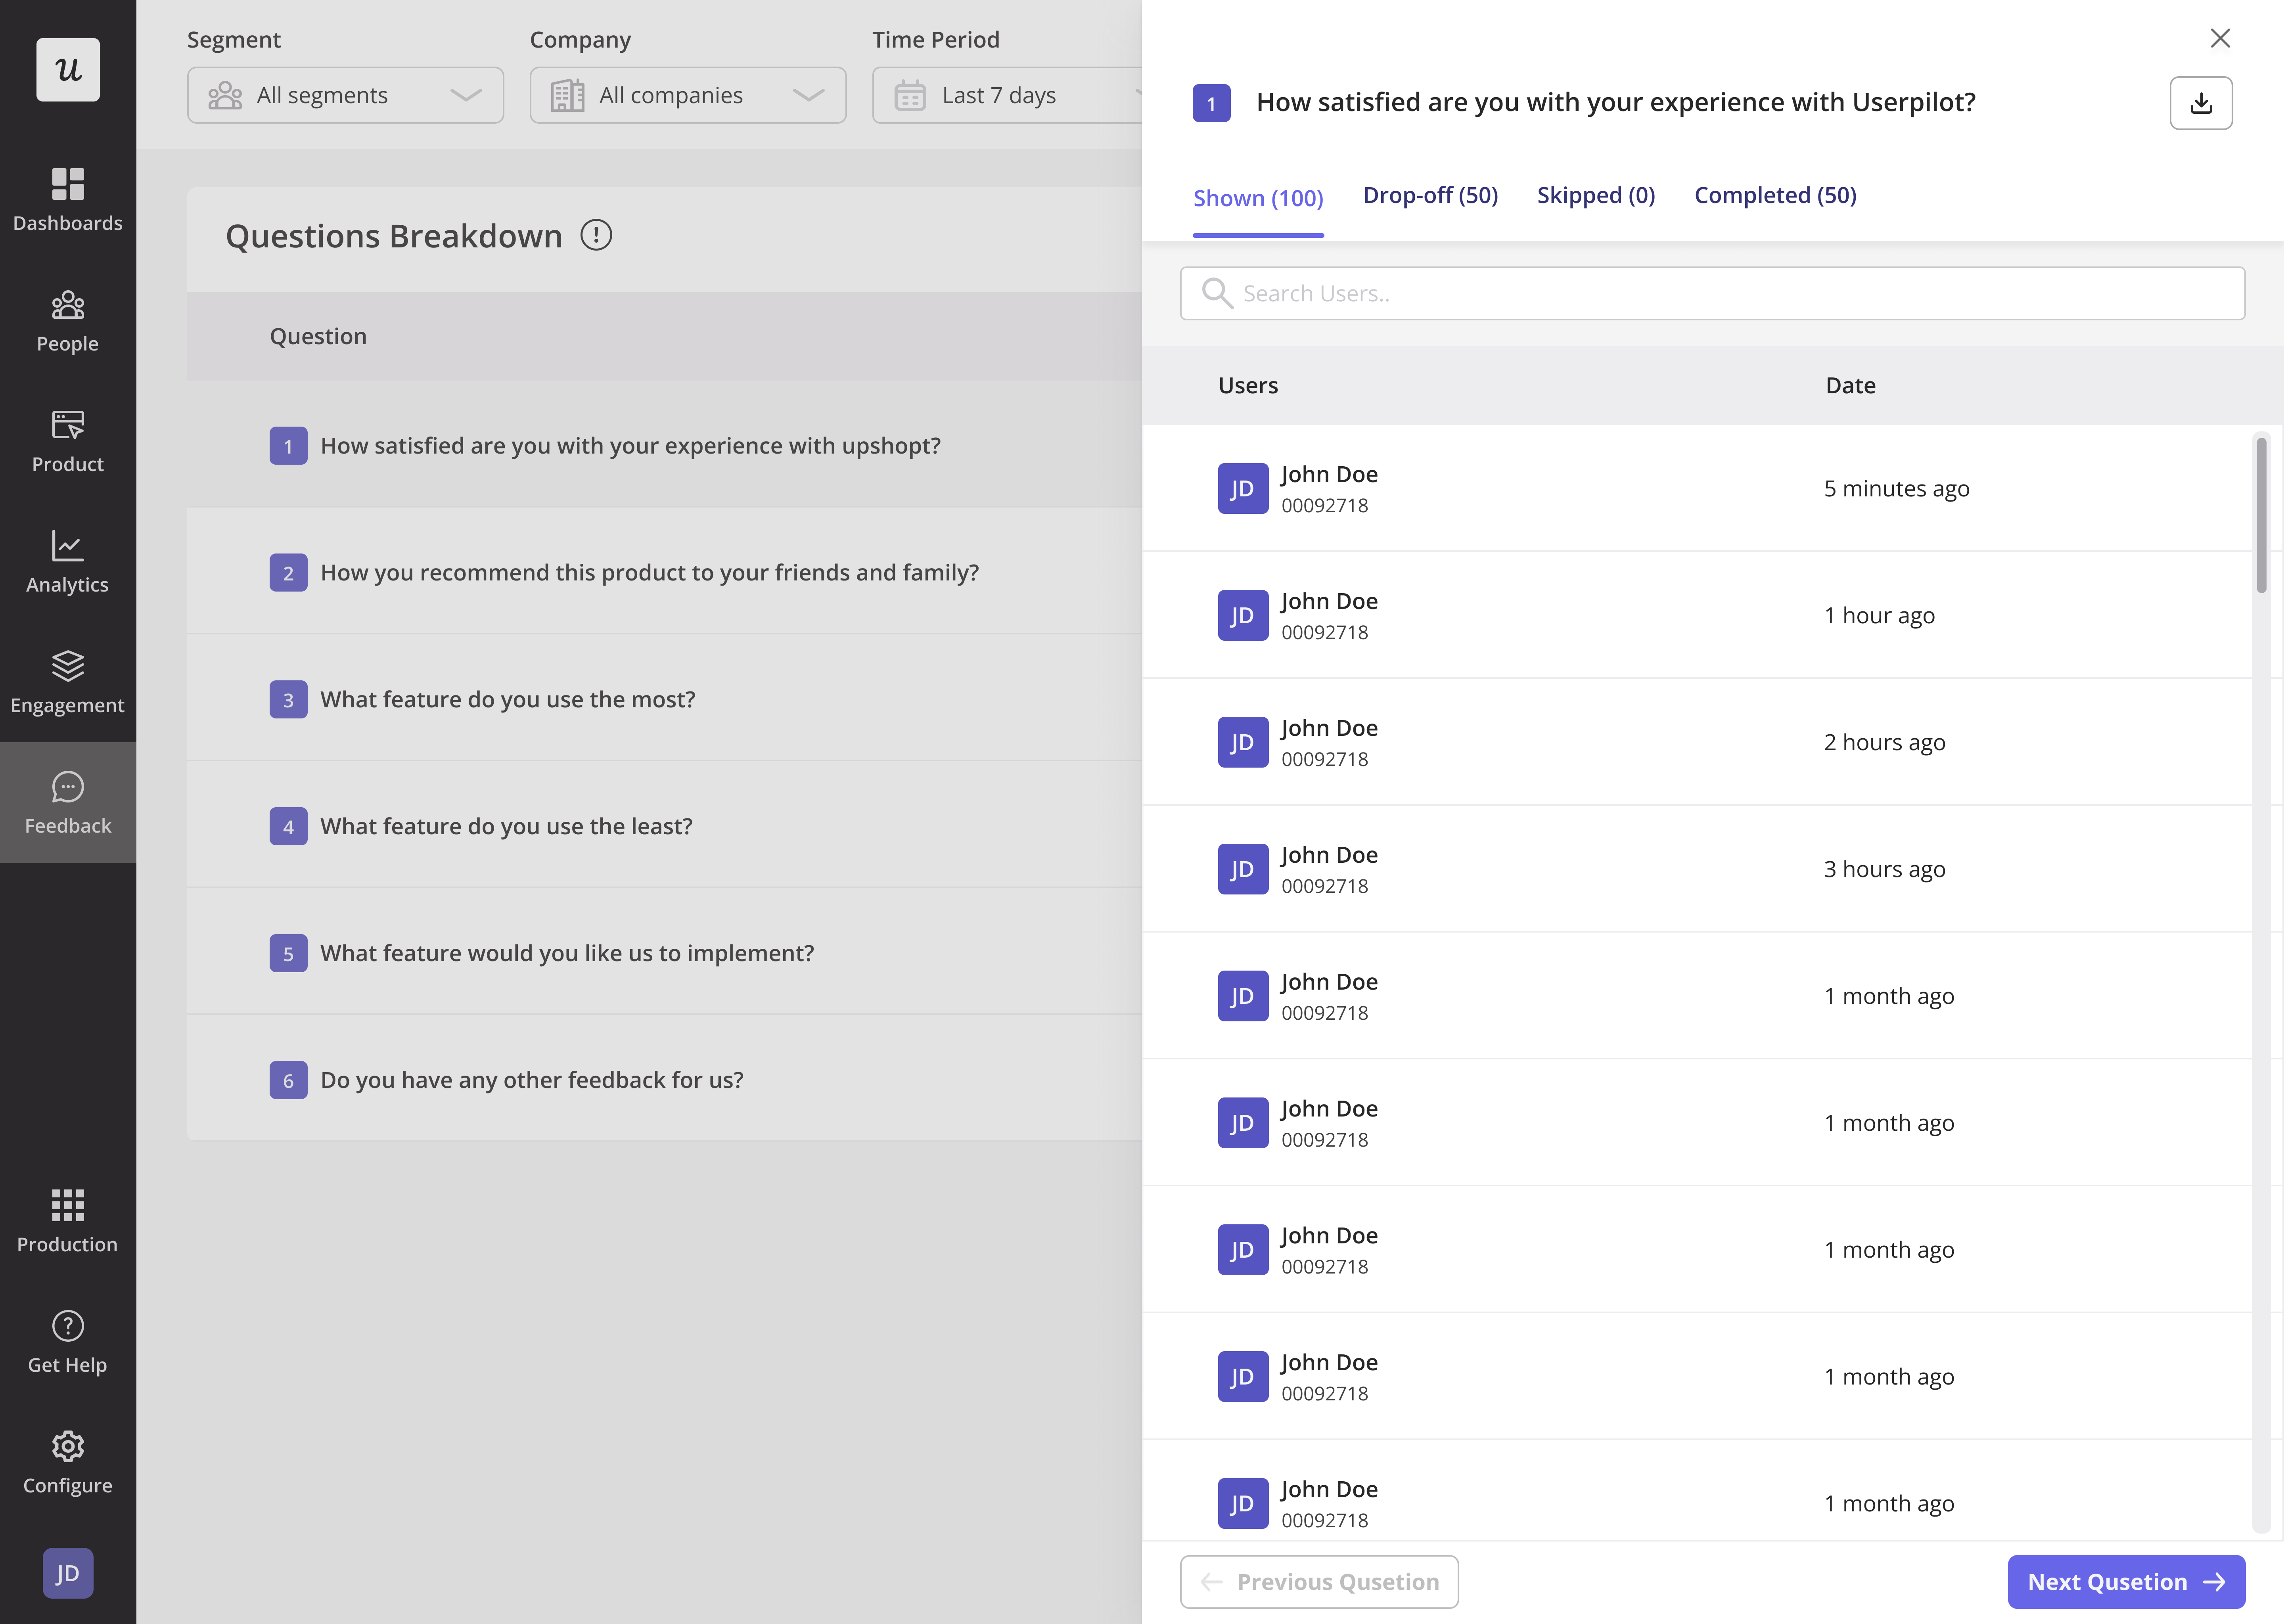Click JD avatar of the 5 minutes ago user
Viewport: 2284px width, 1624px height.
coord(1243,488)
